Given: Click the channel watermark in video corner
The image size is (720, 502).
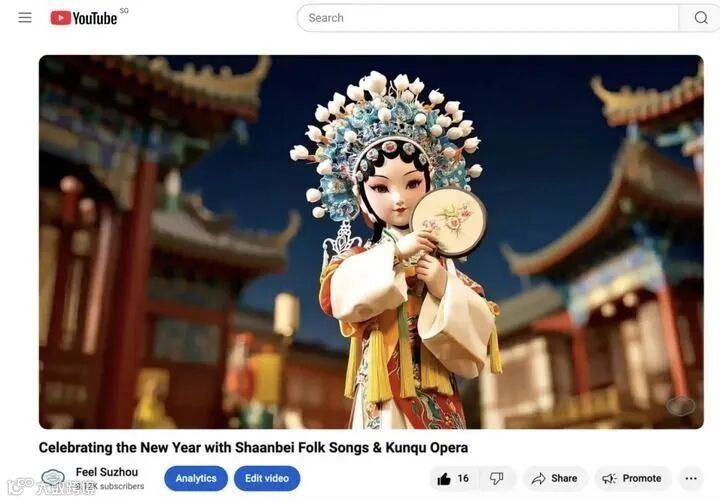Looking at the screenshot, I should tap(681, 406).
